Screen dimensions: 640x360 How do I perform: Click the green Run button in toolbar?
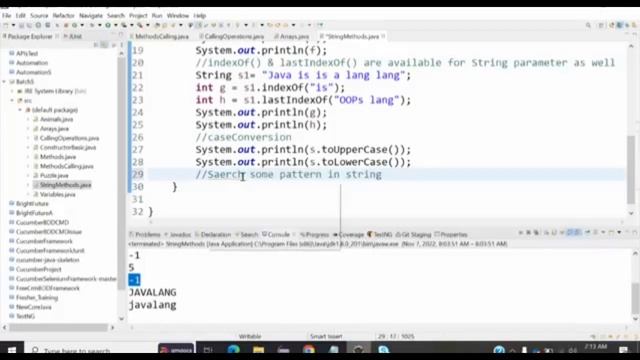[108, 25]
